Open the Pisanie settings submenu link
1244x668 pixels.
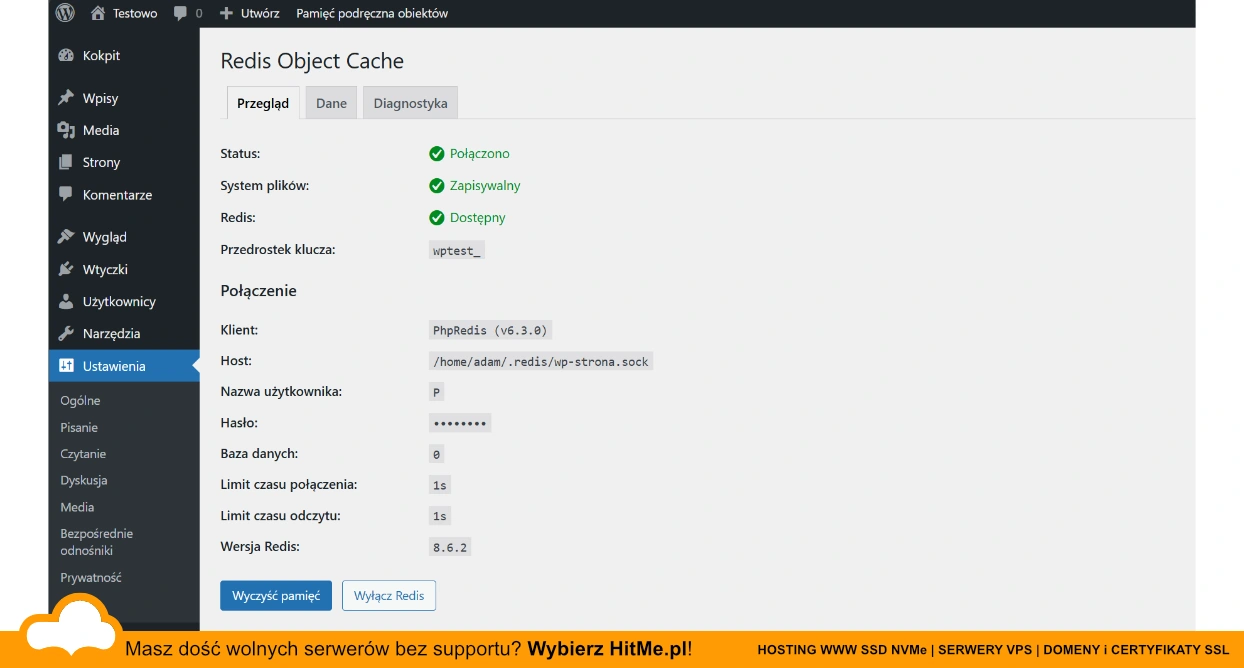(x=79, y=427)
